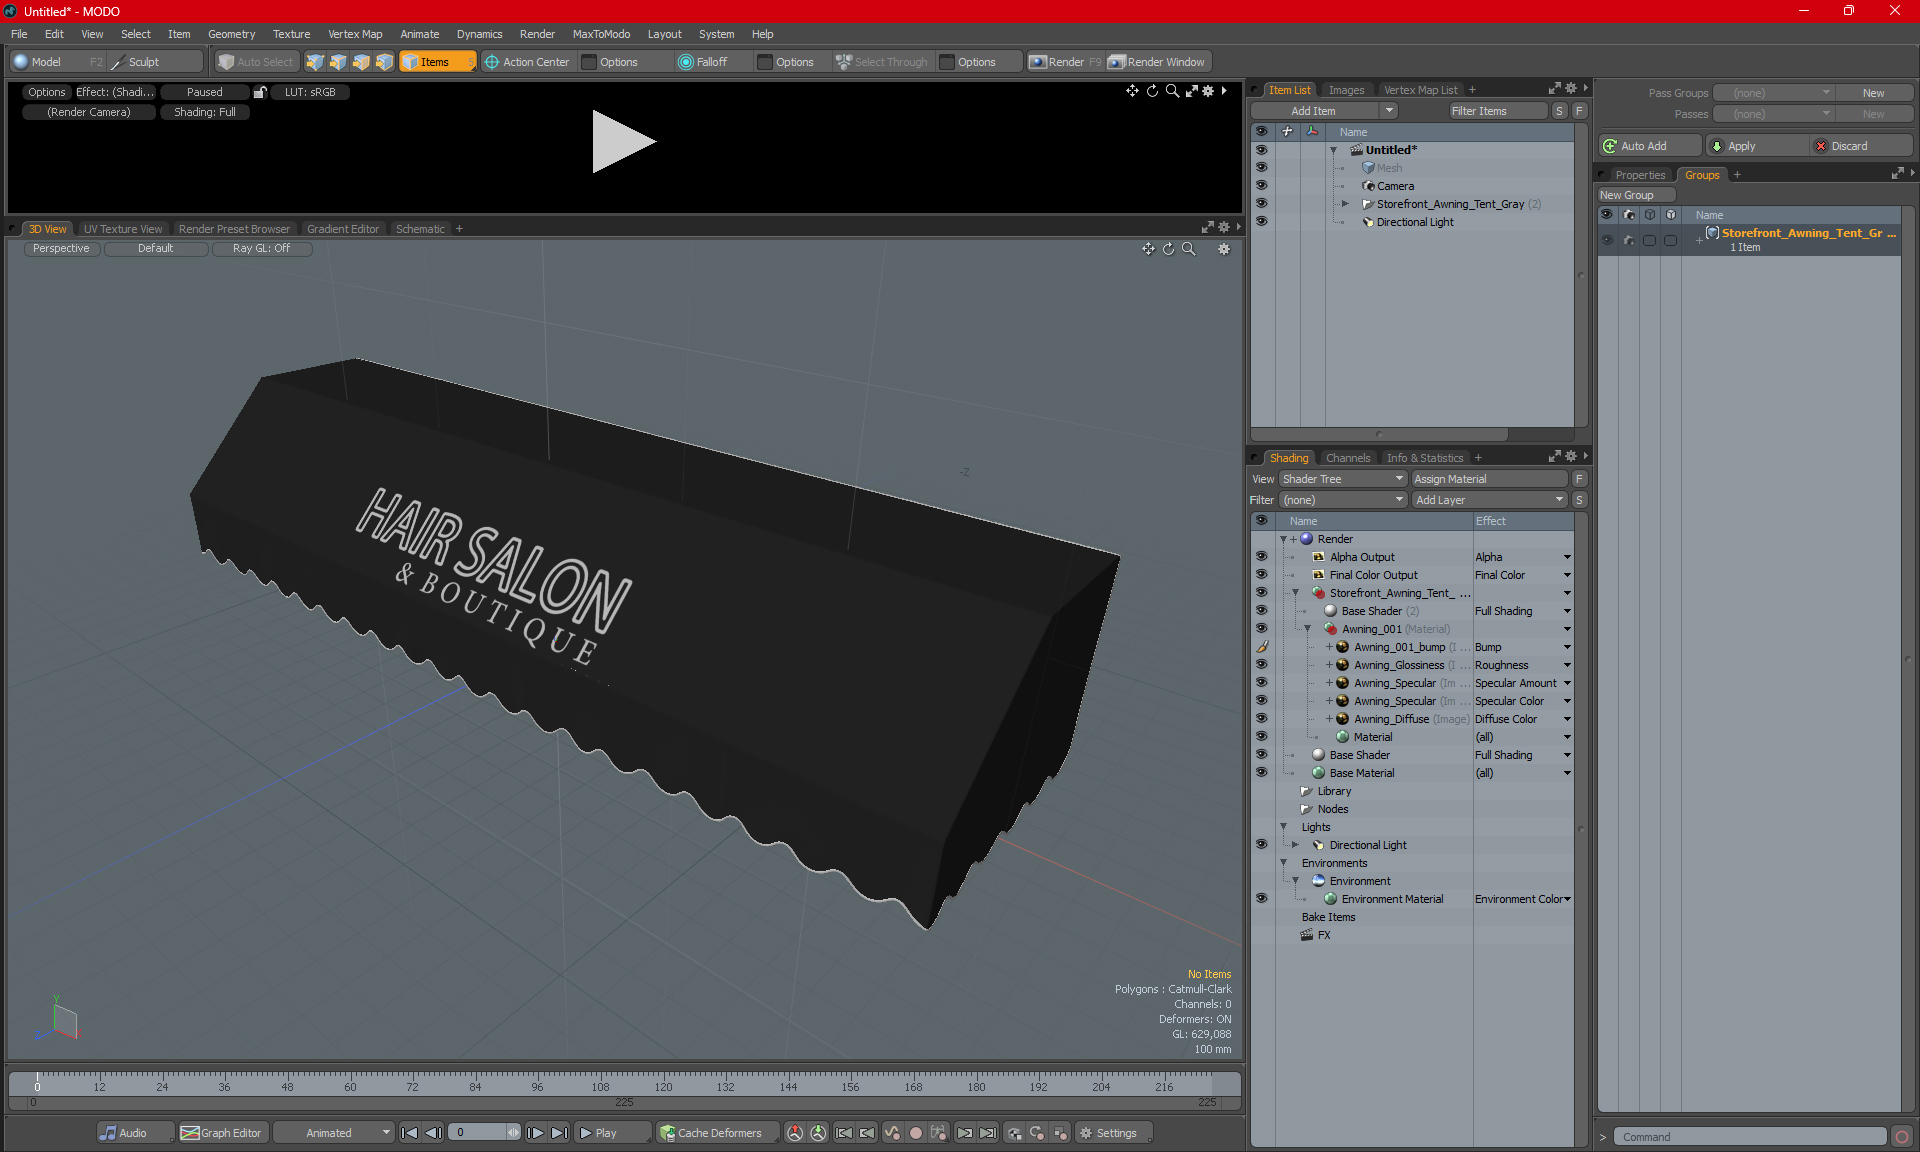Image resolution: width=1920 pixels, height=1152 pixels.
Task: Click Auto Add button
Action: click(1650, 146)
